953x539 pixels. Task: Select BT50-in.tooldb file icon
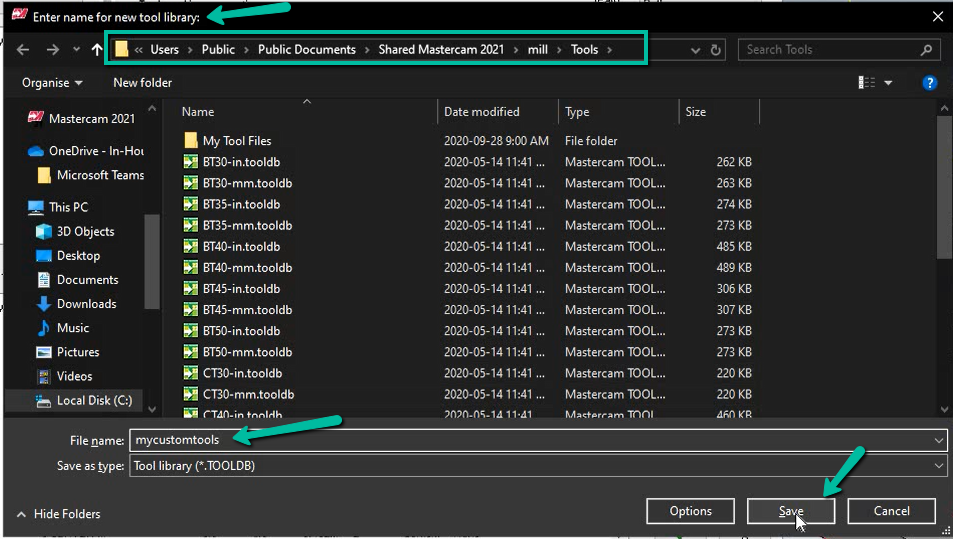point(191,331)
